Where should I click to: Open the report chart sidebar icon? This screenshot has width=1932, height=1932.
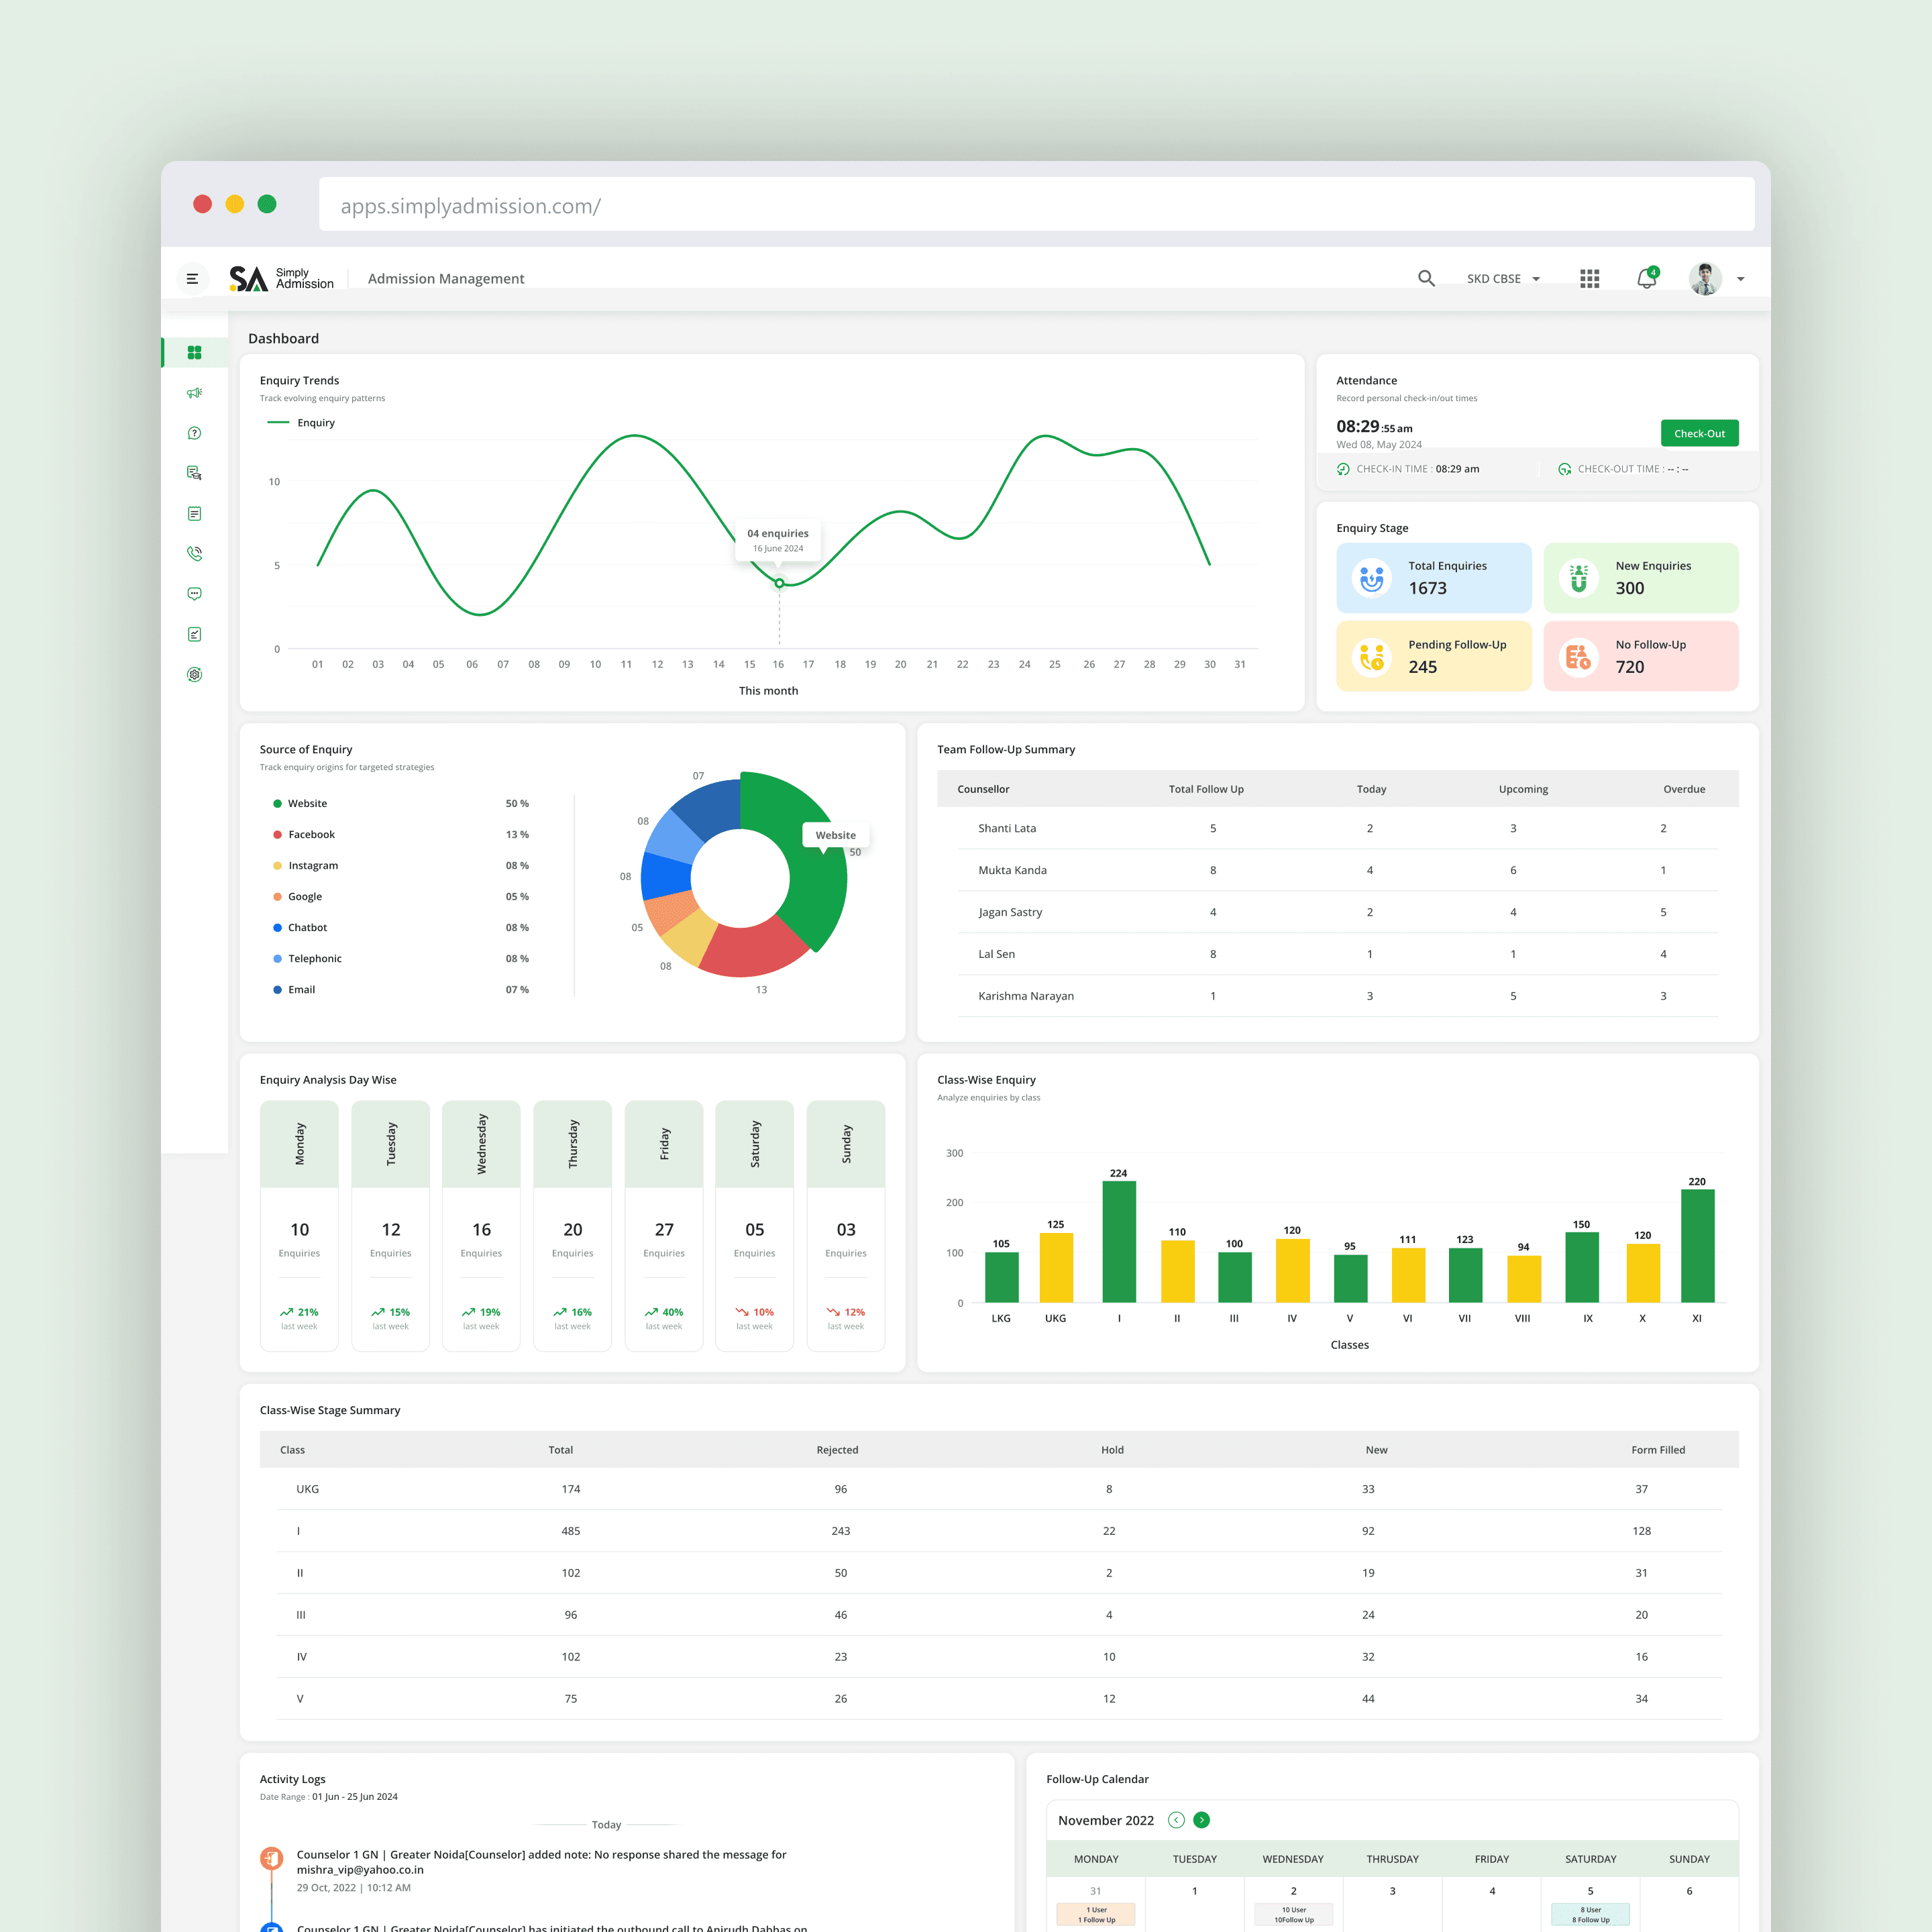(x=194, y=634)
